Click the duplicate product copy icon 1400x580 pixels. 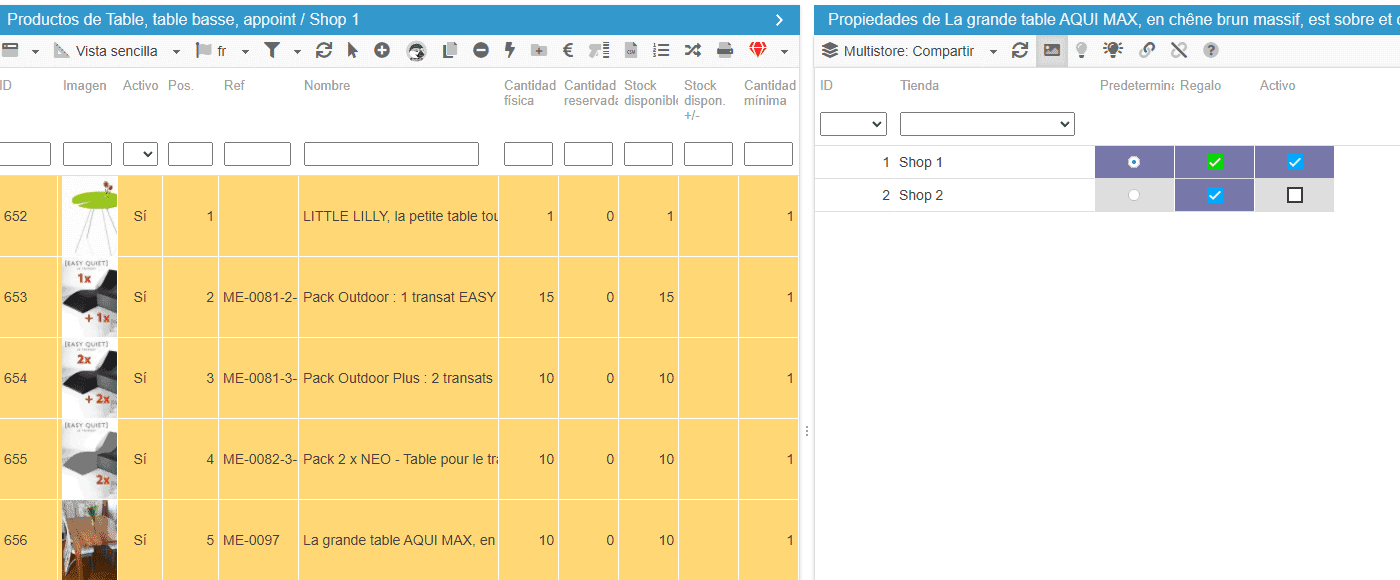coord(450,50)
